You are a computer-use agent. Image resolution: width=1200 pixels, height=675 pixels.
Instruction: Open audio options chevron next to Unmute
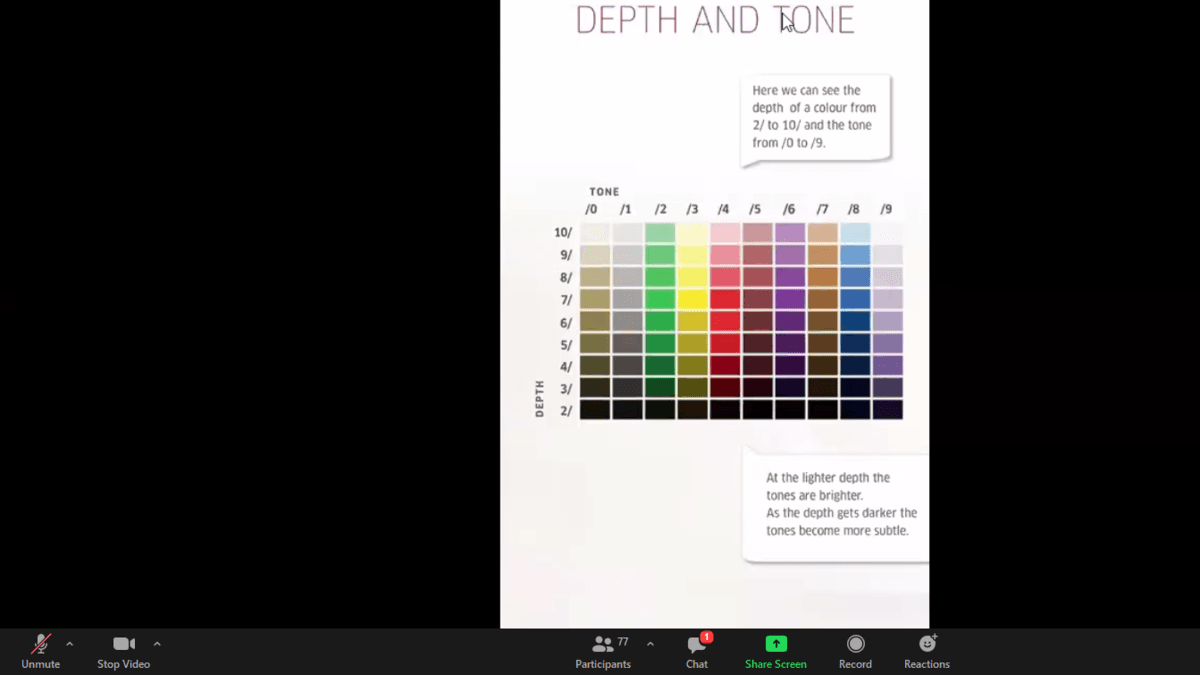click(x=69, y=644)
